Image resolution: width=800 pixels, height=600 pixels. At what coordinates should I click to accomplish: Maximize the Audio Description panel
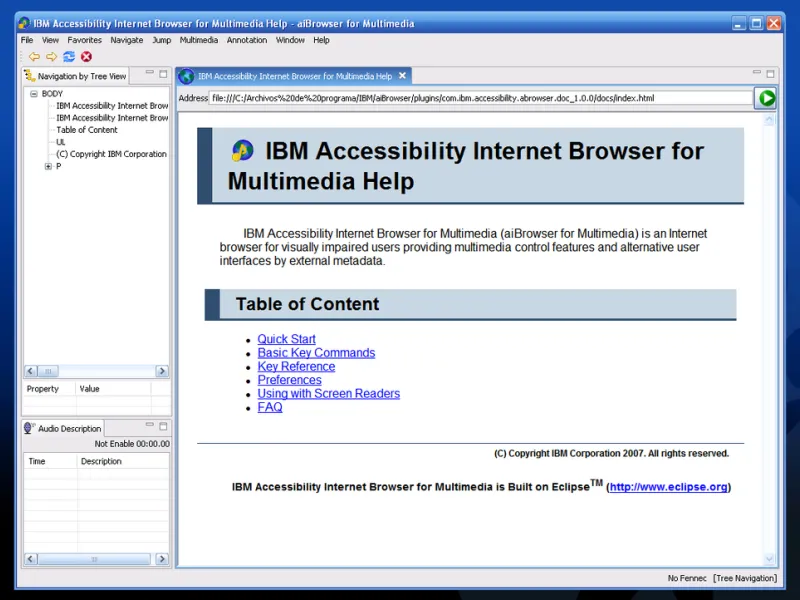pos(163,426)
